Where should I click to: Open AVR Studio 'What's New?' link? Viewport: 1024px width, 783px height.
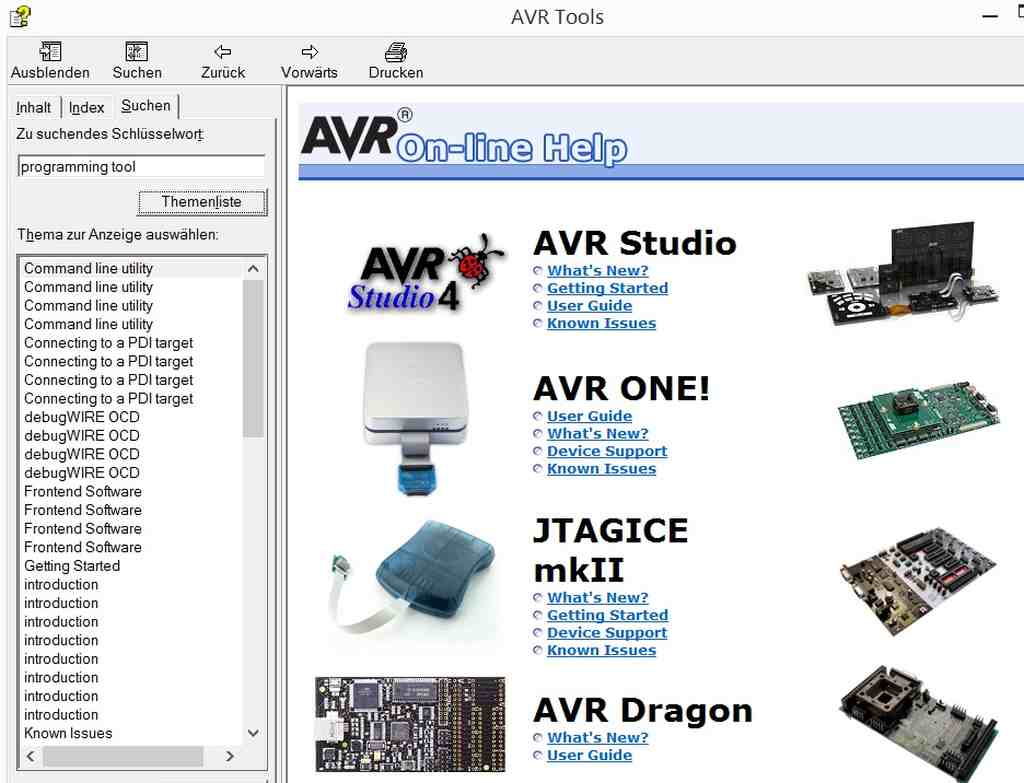click(x=598, y=270)
